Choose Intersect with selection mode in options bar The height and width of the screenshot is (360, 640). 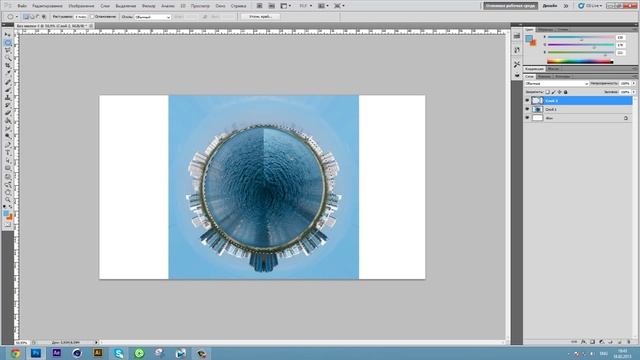44,17
